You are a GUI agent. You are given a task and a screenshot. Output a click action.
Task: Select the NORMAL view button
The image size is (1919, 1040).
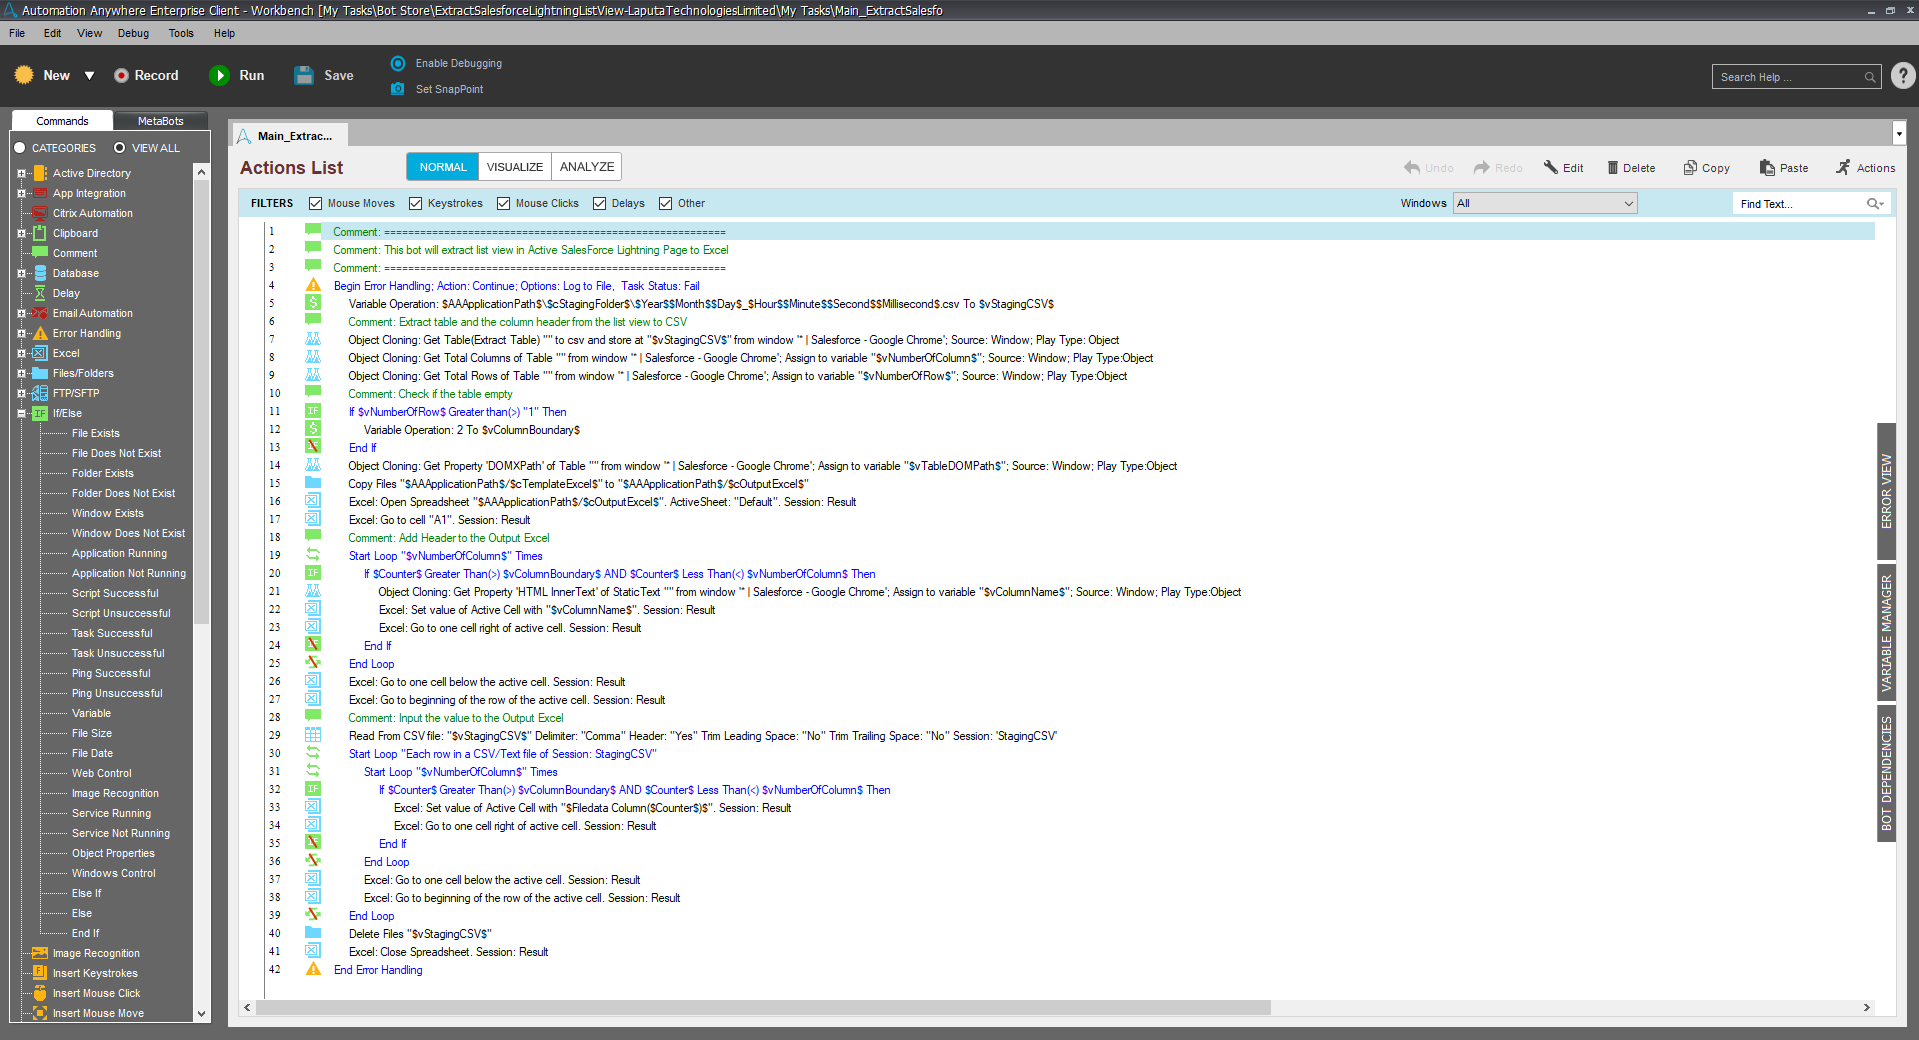443,167
